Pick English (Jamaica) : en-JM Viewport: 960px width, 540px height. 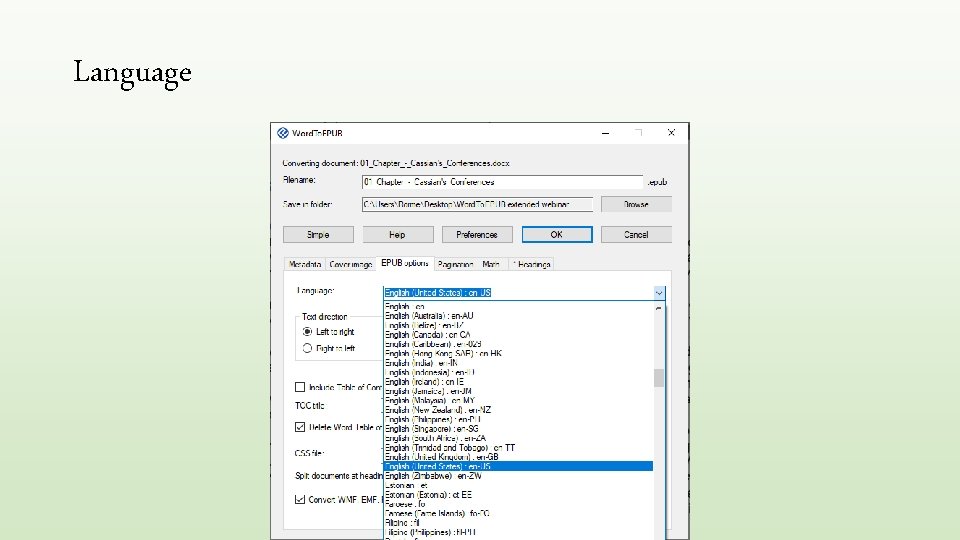[x=518, y=391]
